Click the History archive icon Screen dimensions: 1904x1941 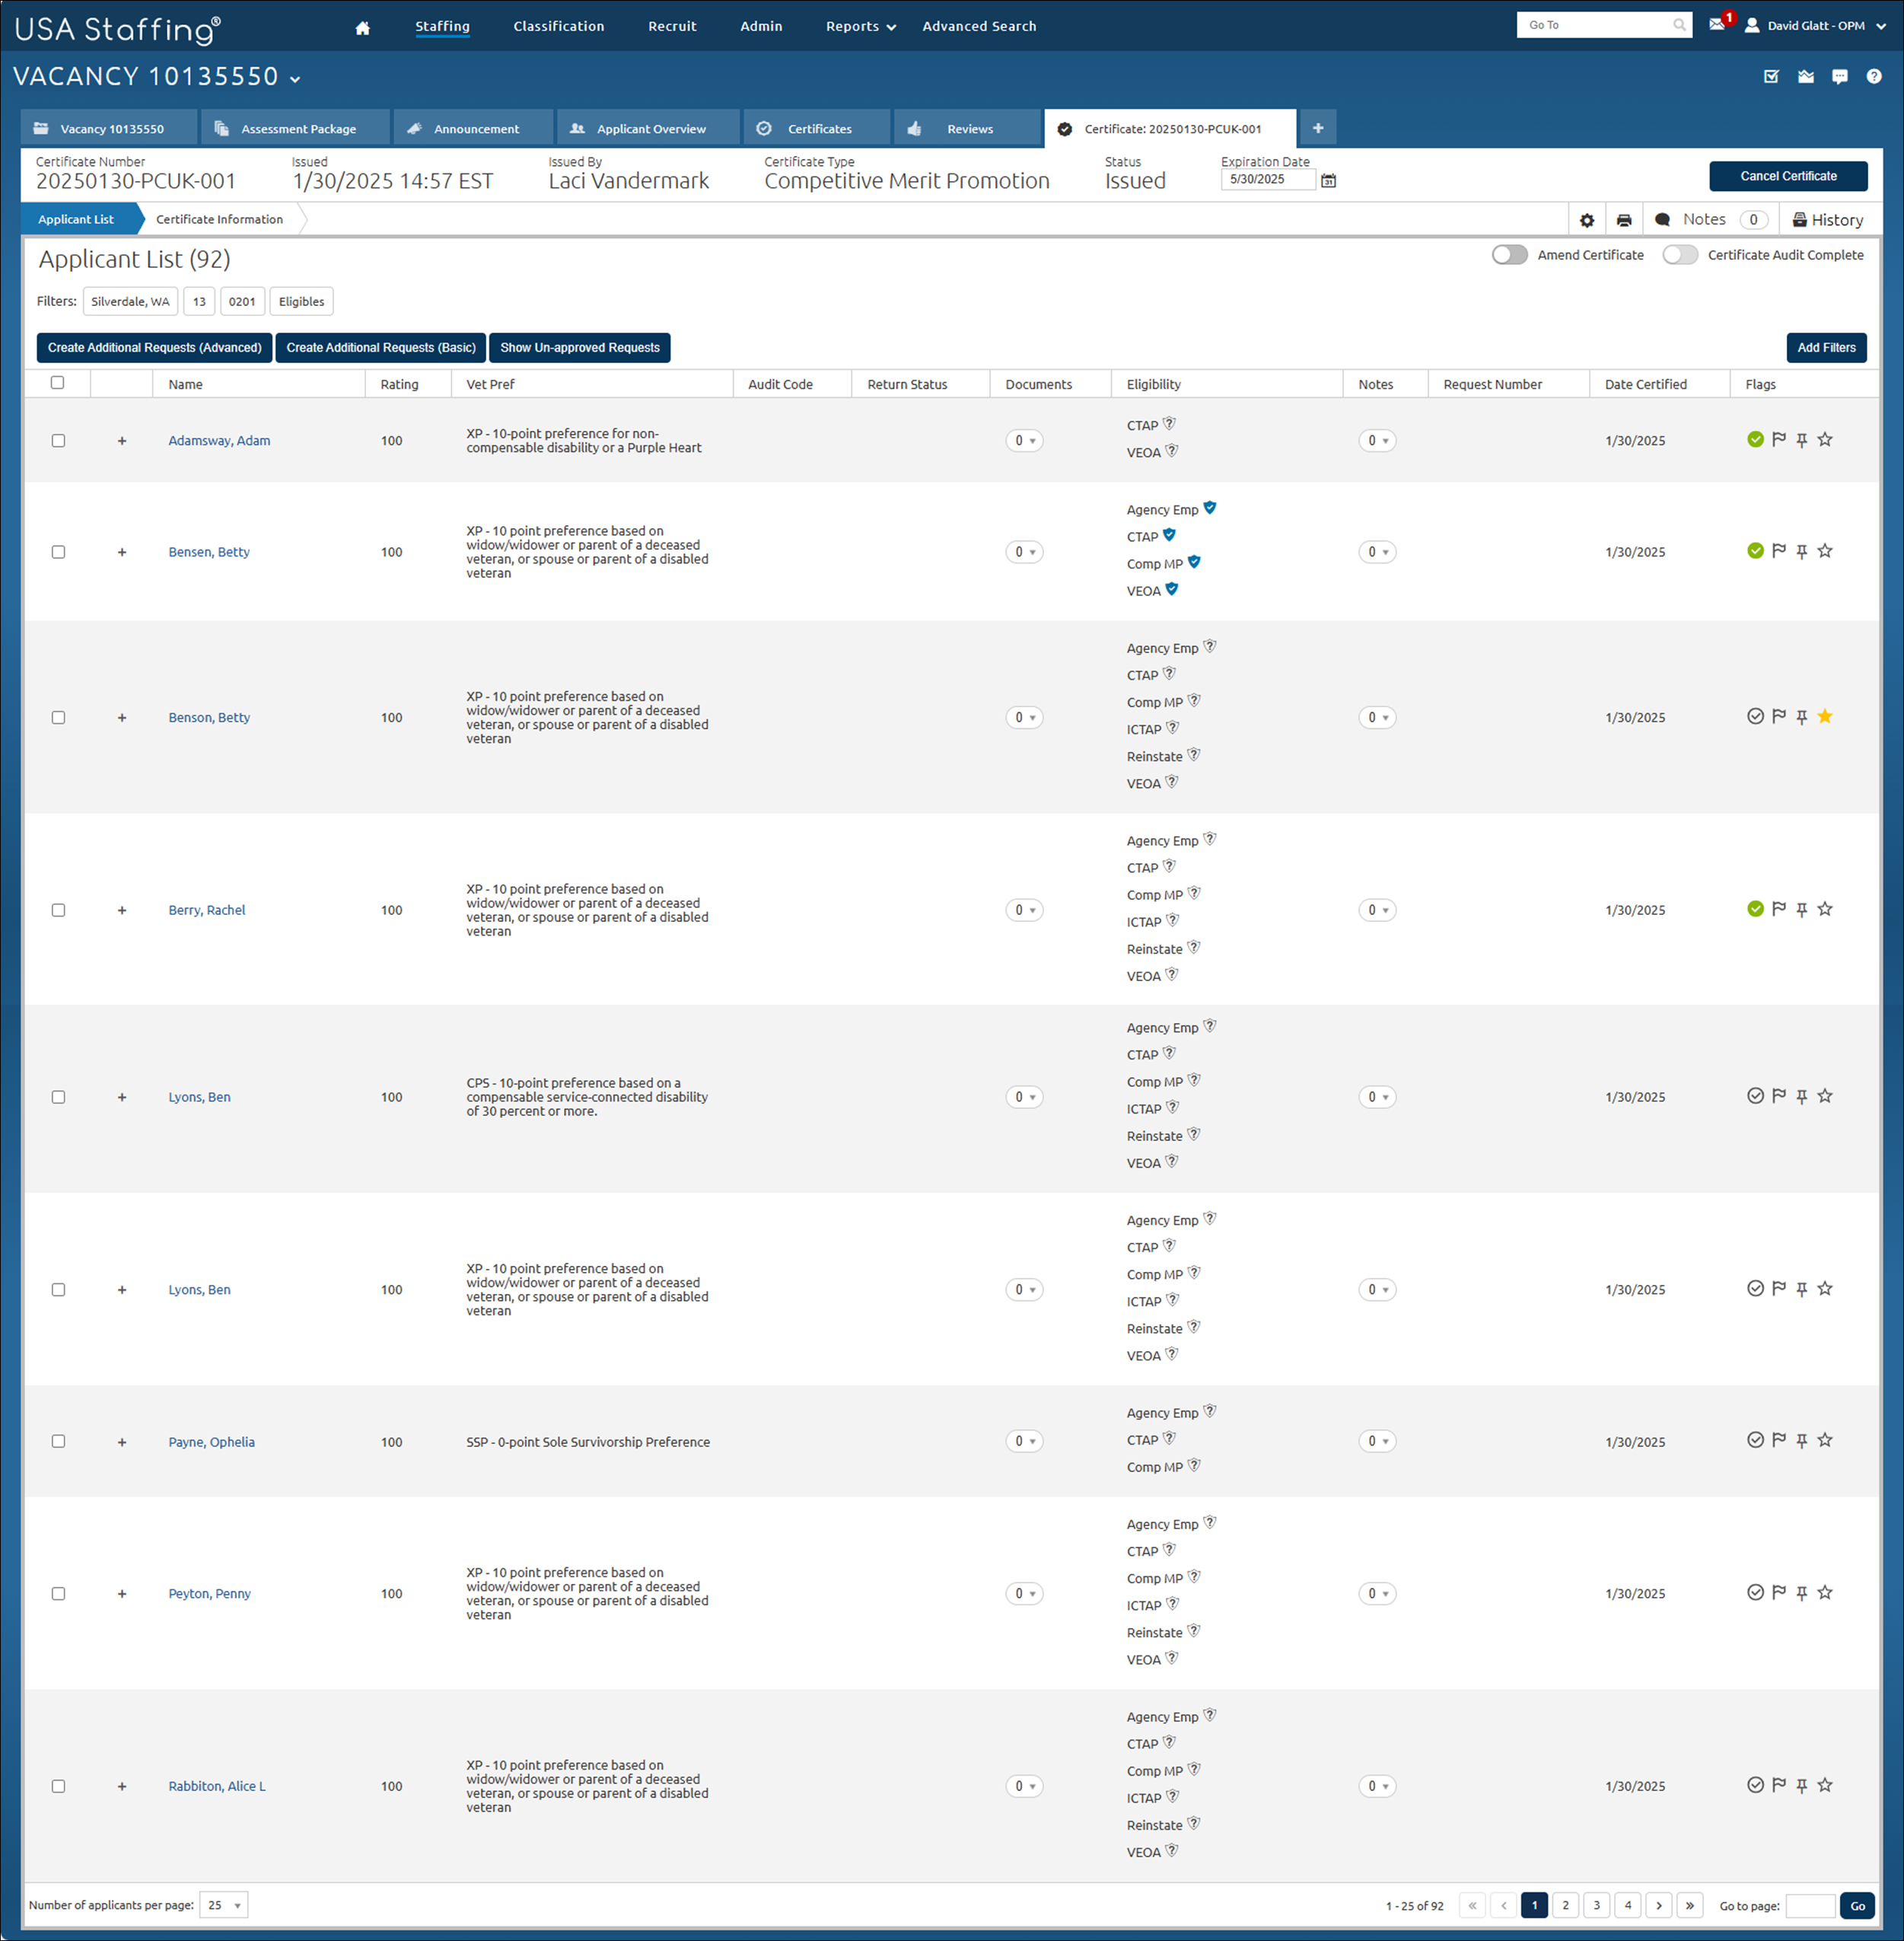coord(1799,219)
